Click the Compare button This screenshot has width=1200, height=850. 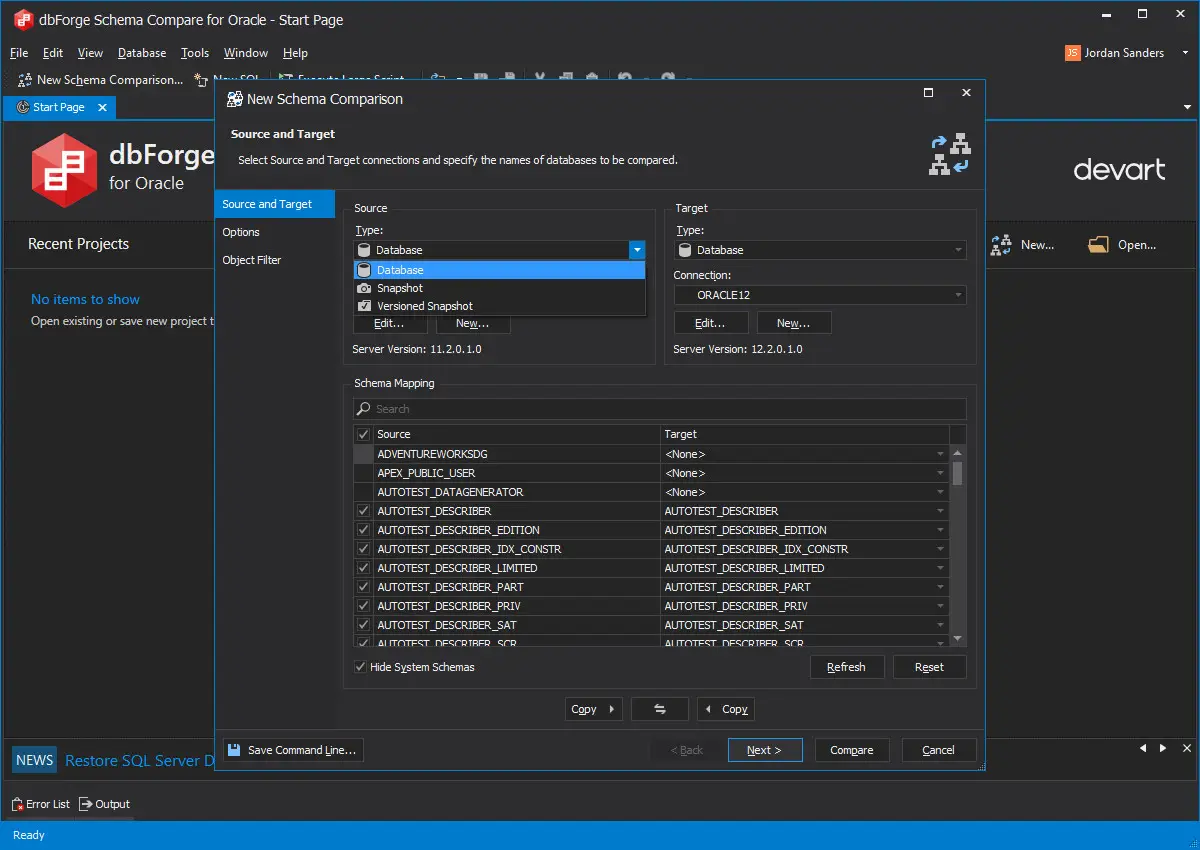(x=852, y=750)
